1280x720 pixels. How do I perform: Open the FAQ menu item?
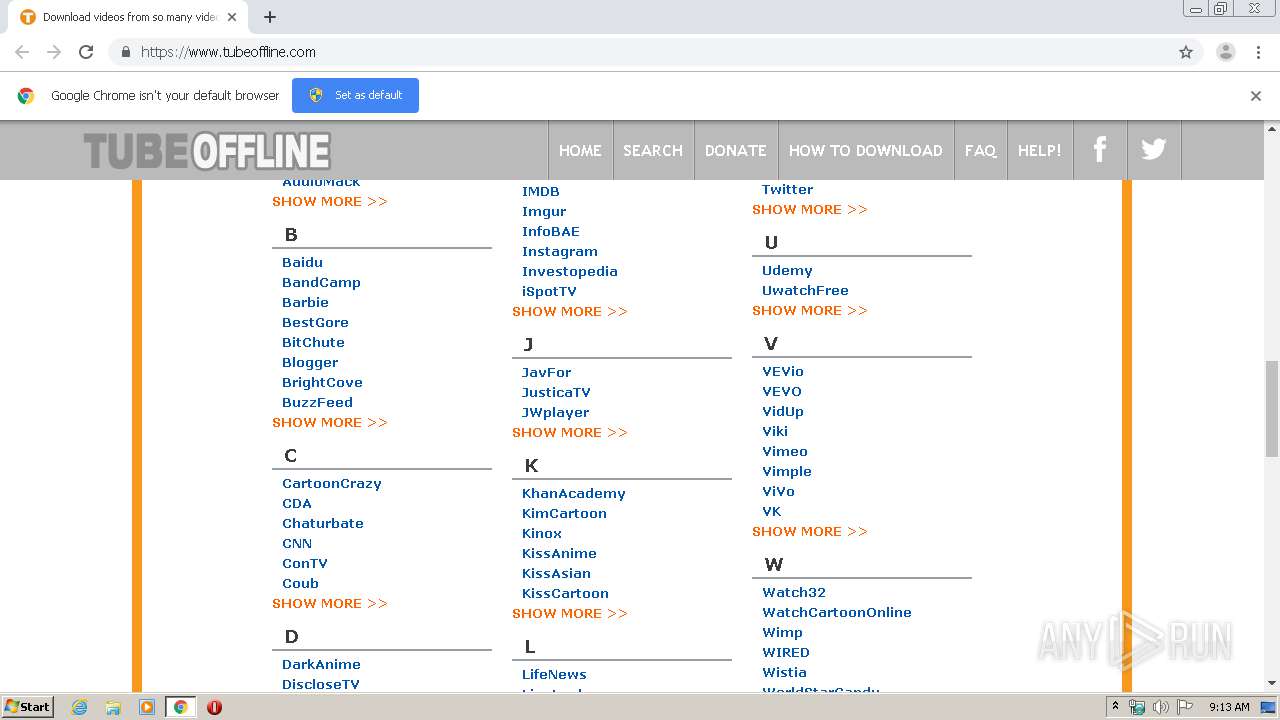(980, 150)
